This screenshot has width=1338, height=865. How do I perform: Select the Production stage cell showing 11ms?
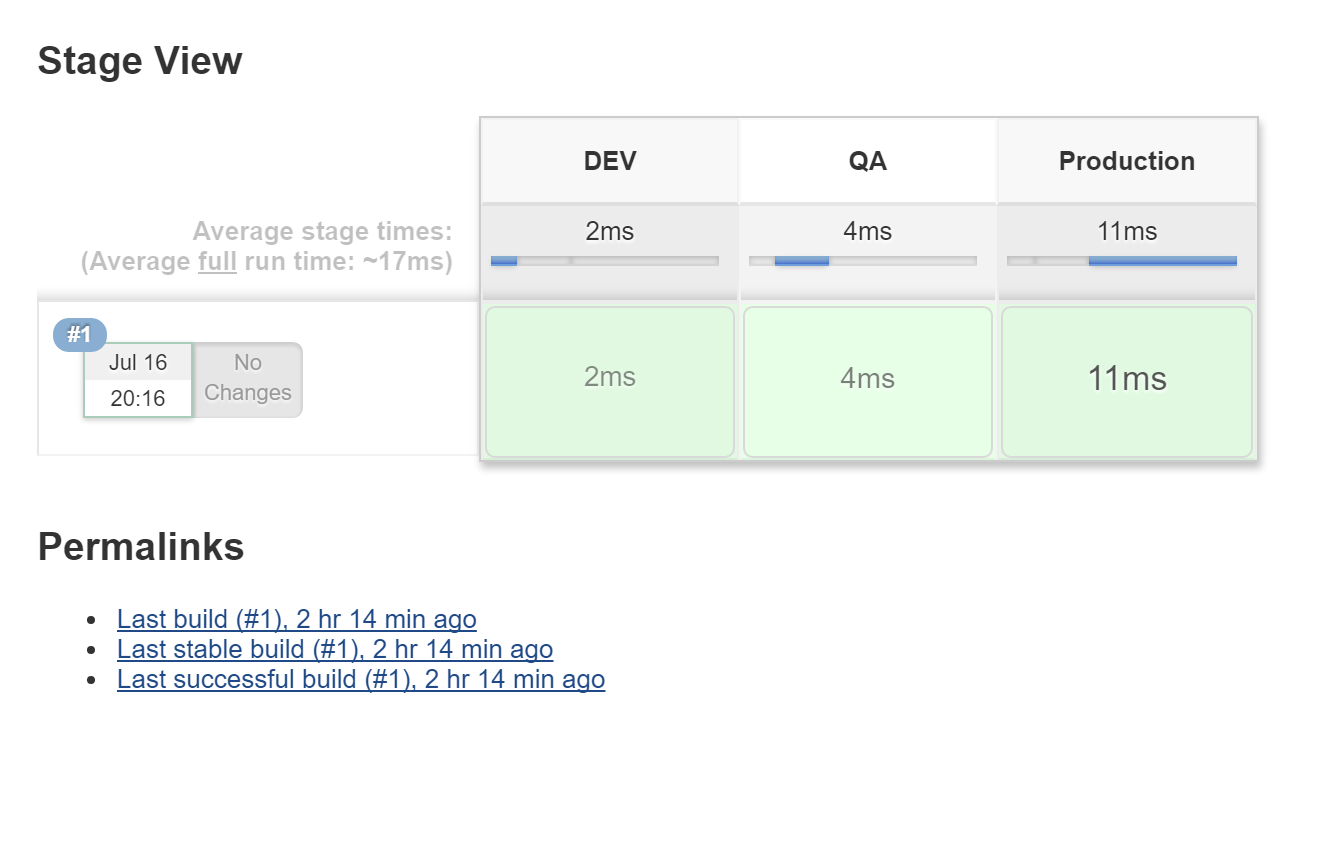coord(1126,381)
